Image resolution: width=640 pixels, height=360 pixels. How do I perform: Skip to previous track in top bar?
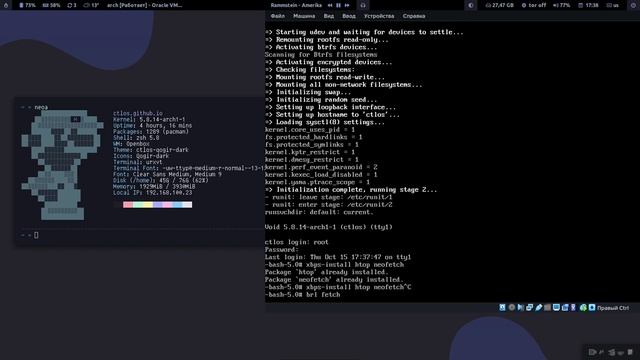pyautogui.click(x=330, y=5)
